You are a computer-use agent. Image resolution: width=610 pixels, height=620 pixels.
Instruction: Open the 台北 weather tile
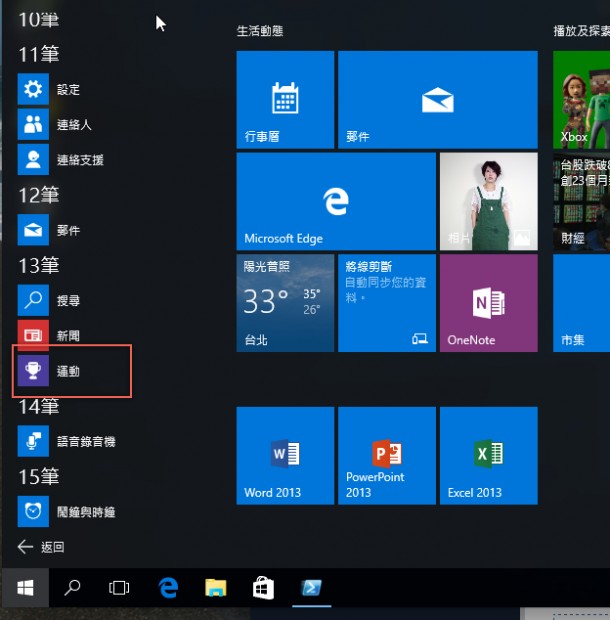click(x=285, y=303)
